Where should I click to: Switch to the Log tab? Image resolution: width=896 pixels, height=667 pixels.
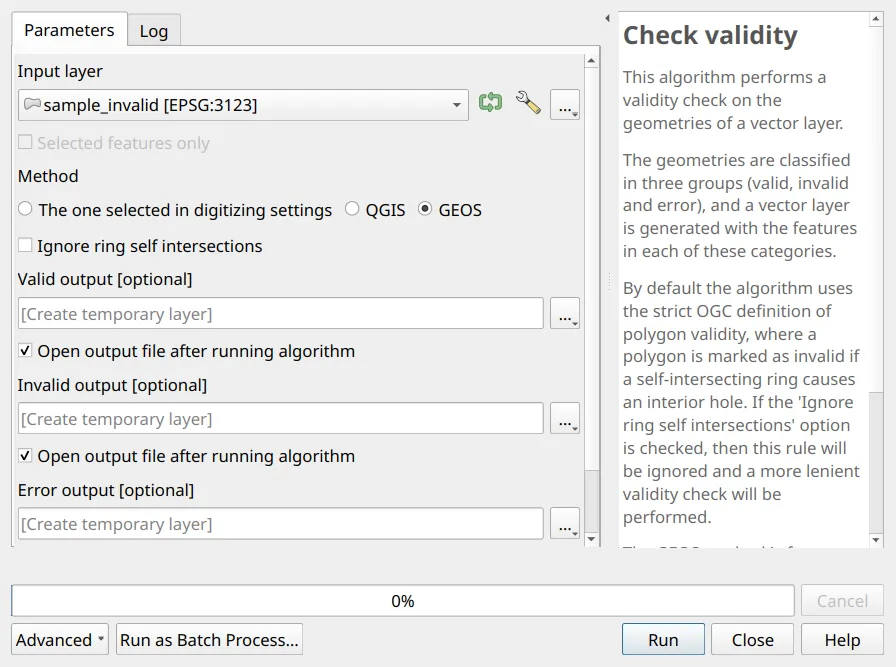154,31
